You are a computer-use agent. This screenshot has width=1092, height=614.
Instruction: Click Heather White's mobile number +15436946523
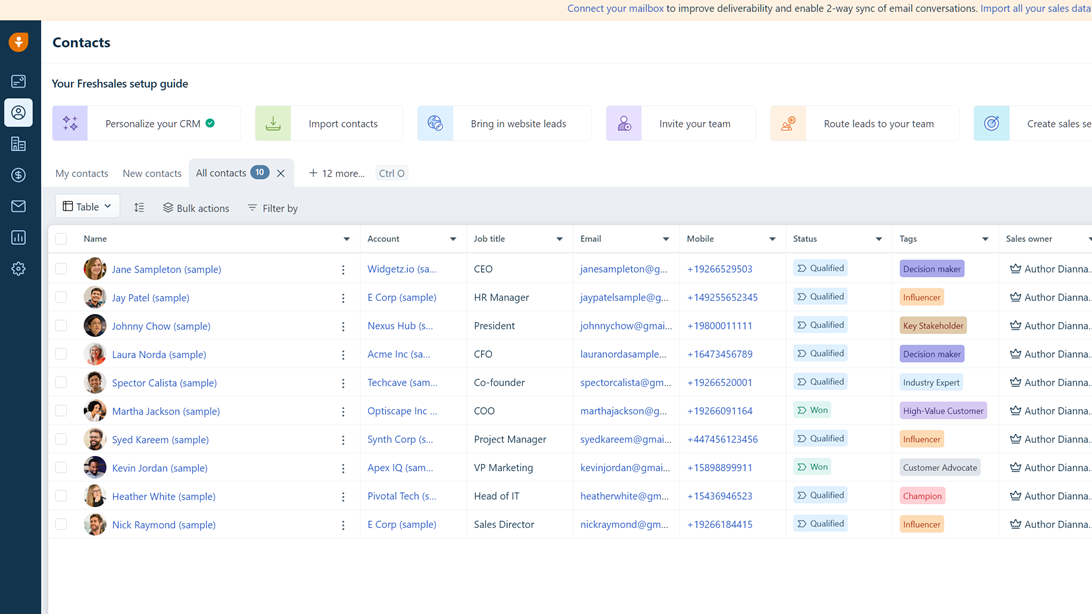click(x=719, y=496)
